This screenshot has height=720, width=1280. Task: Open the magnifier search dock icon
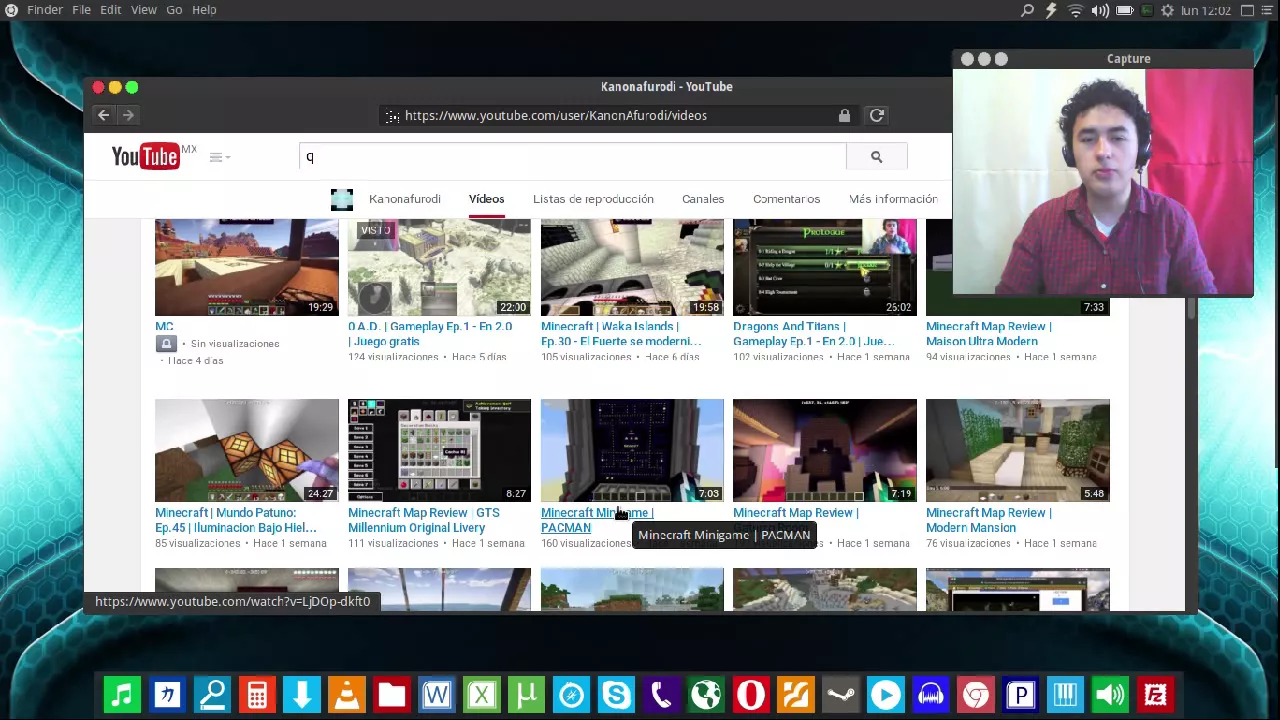click(212, 694)
